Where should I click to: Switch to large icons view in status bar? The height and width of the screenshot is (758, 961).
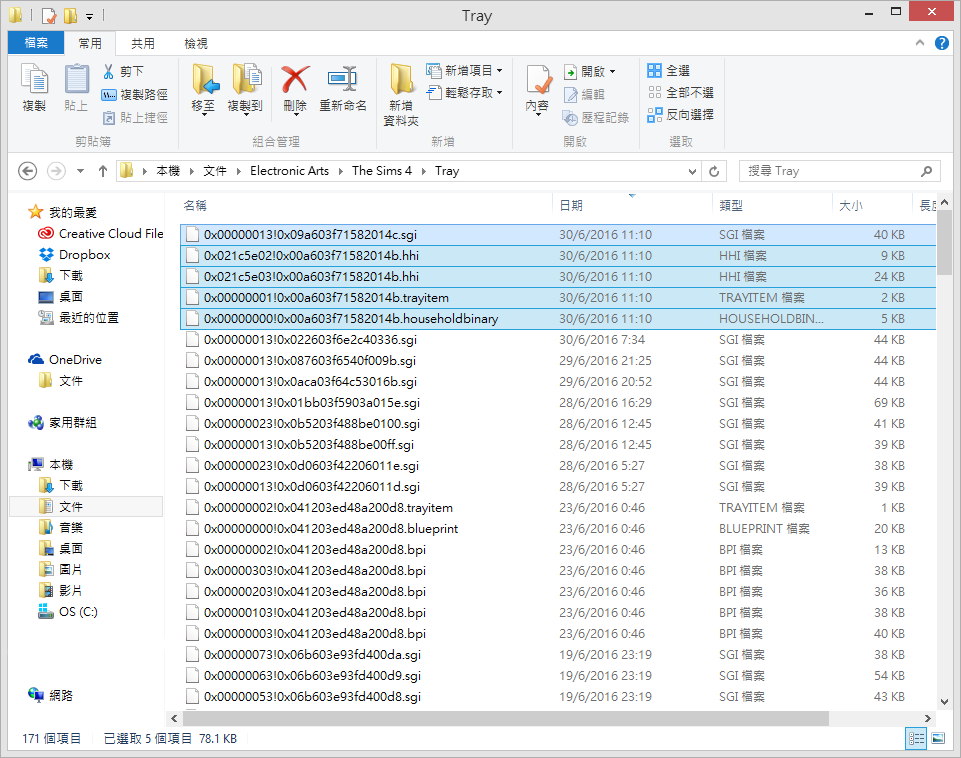coord(938,738)
